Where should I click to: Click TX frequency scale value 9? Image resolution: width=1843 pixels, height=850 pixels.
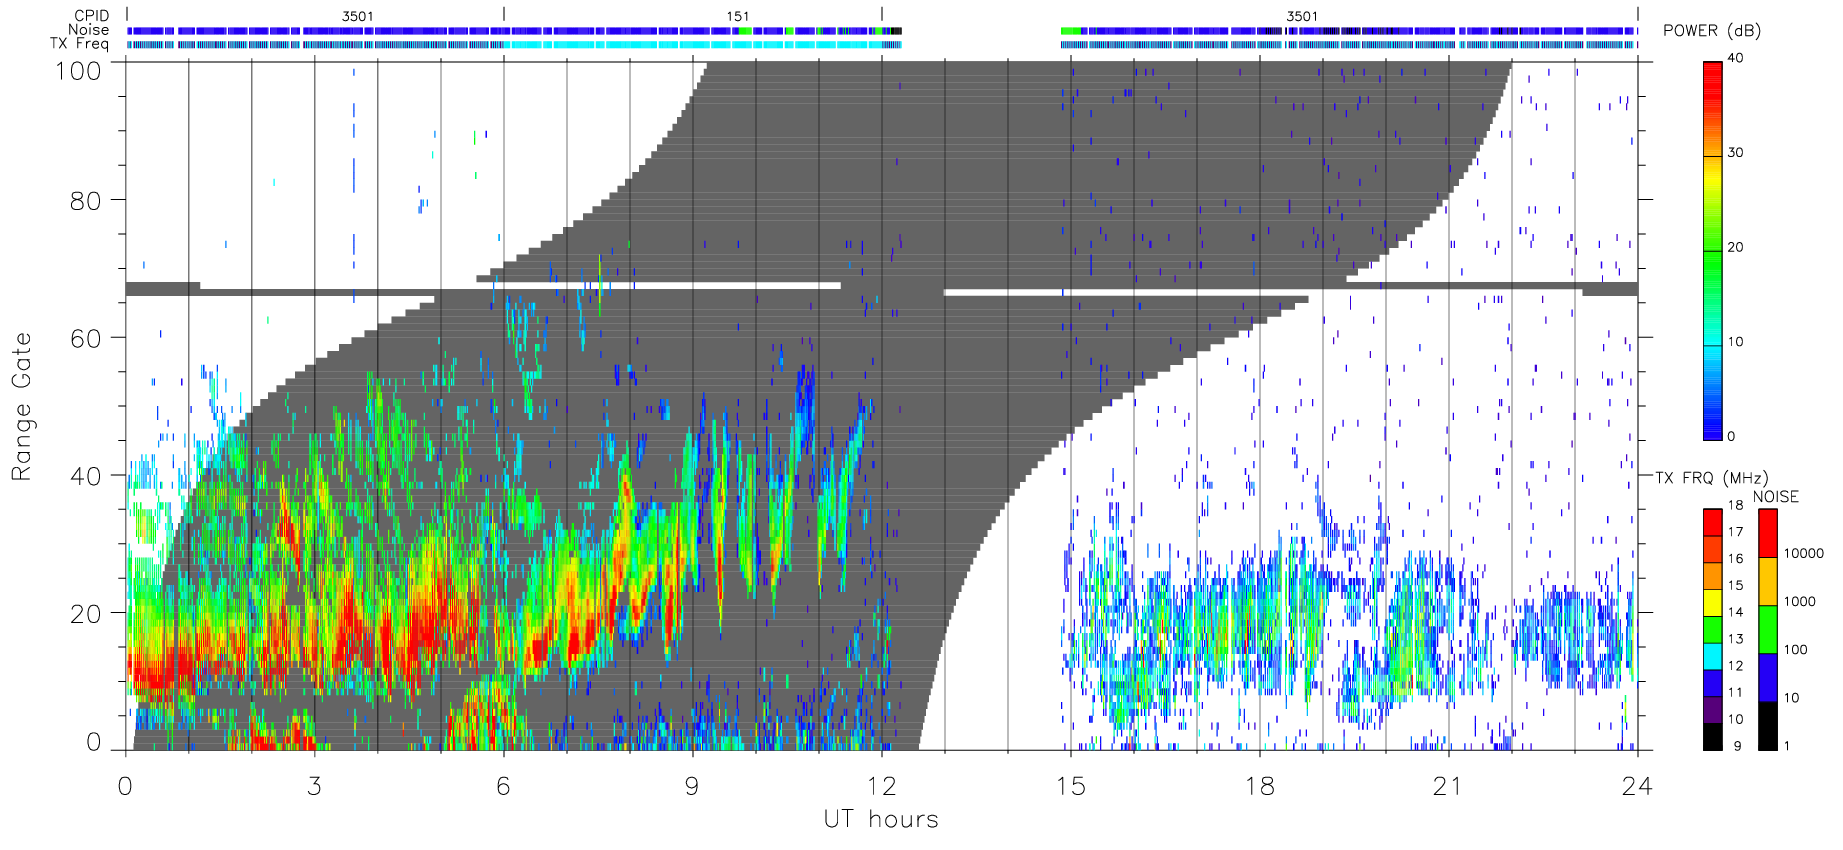coord(1737,746)
